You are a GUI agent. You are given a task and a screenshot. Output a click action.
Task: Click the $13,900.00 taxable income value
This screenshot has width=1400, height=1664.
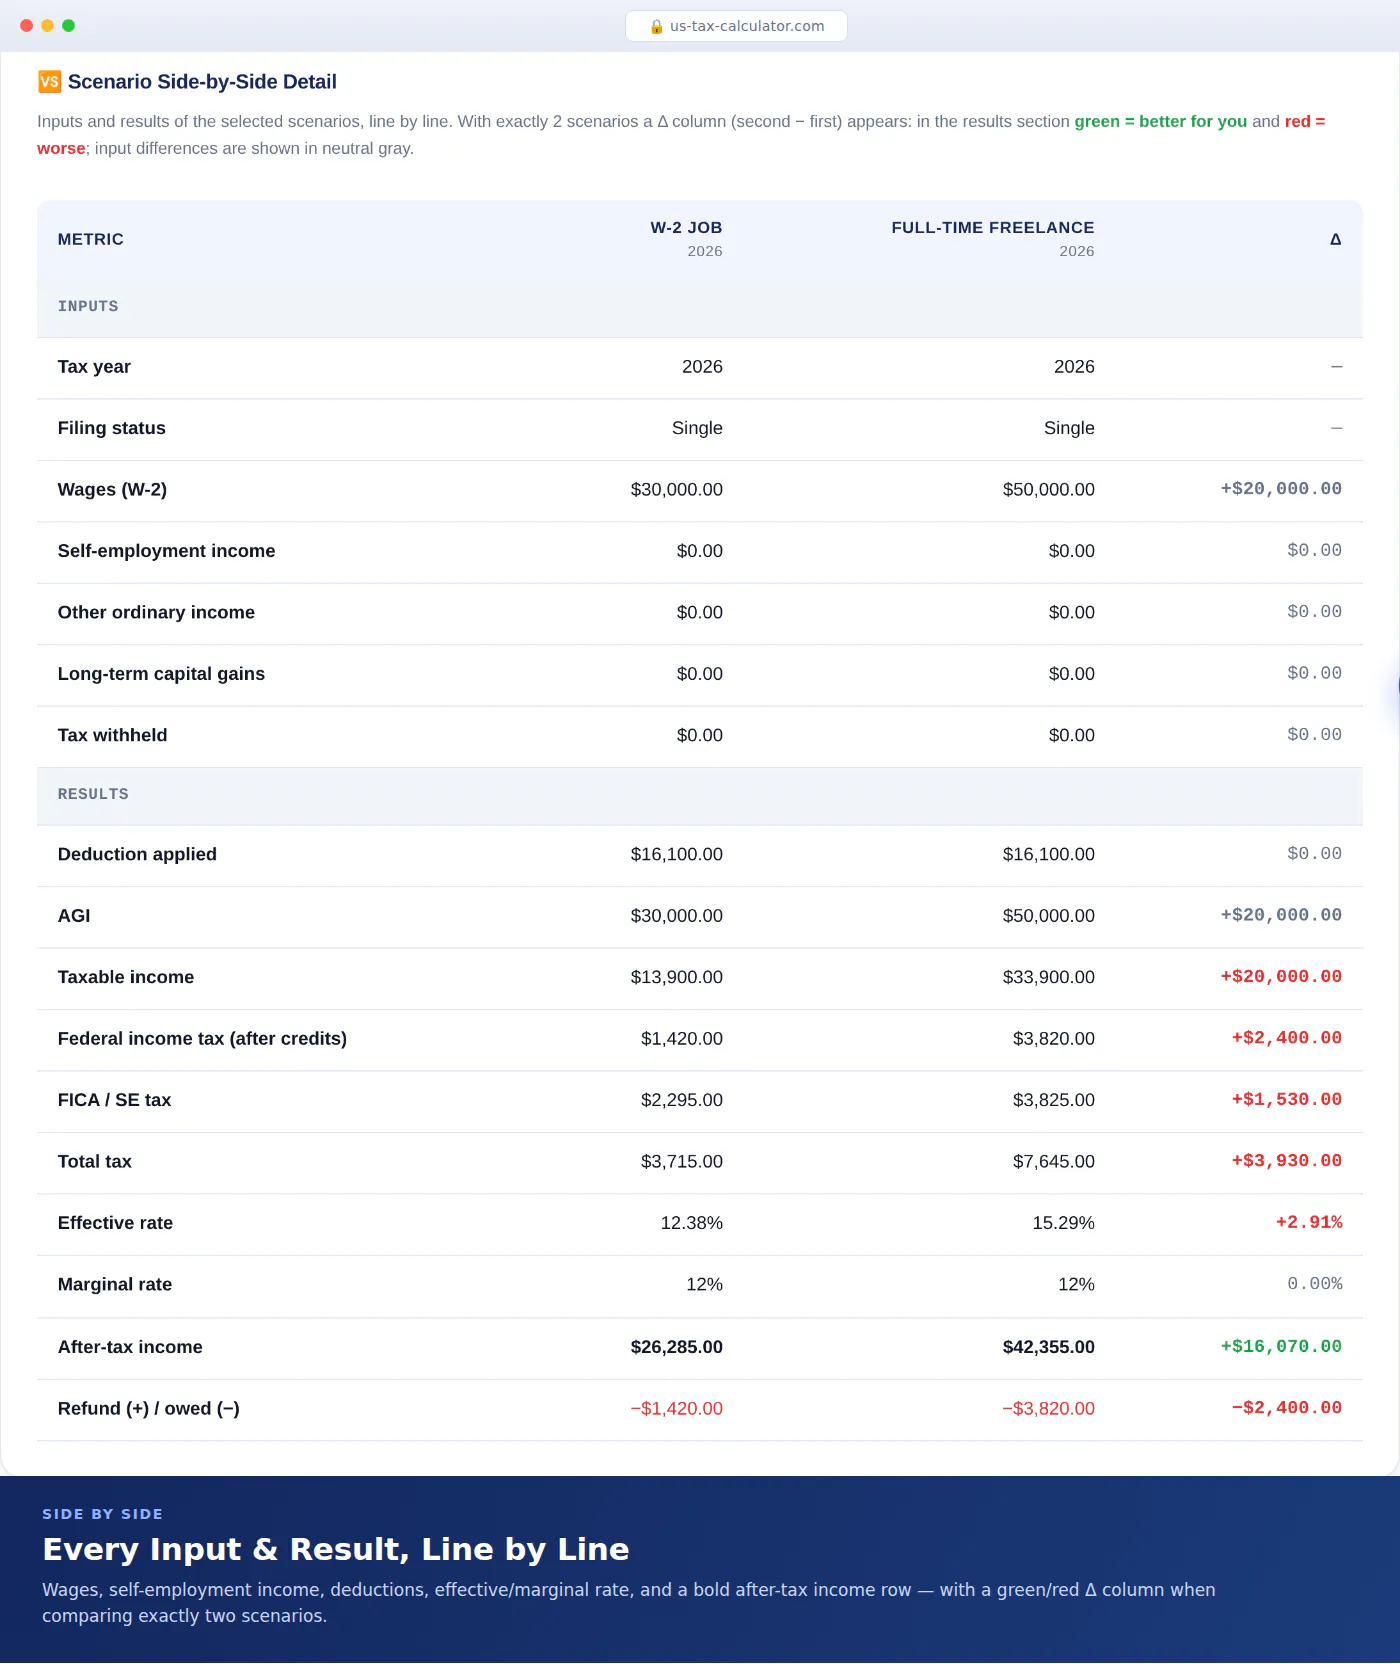tap(676, 977)
